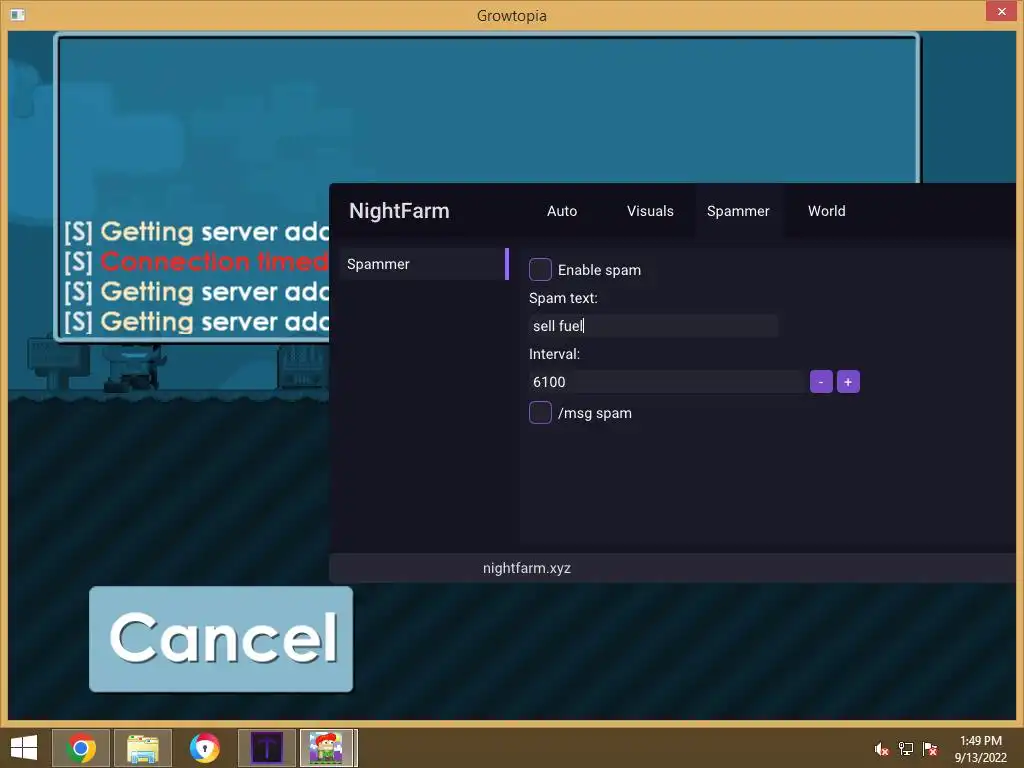The height and width of the screenshot is (768, 1024).
Task: Open the Windows Start menu
Action: tap(24, 748)
